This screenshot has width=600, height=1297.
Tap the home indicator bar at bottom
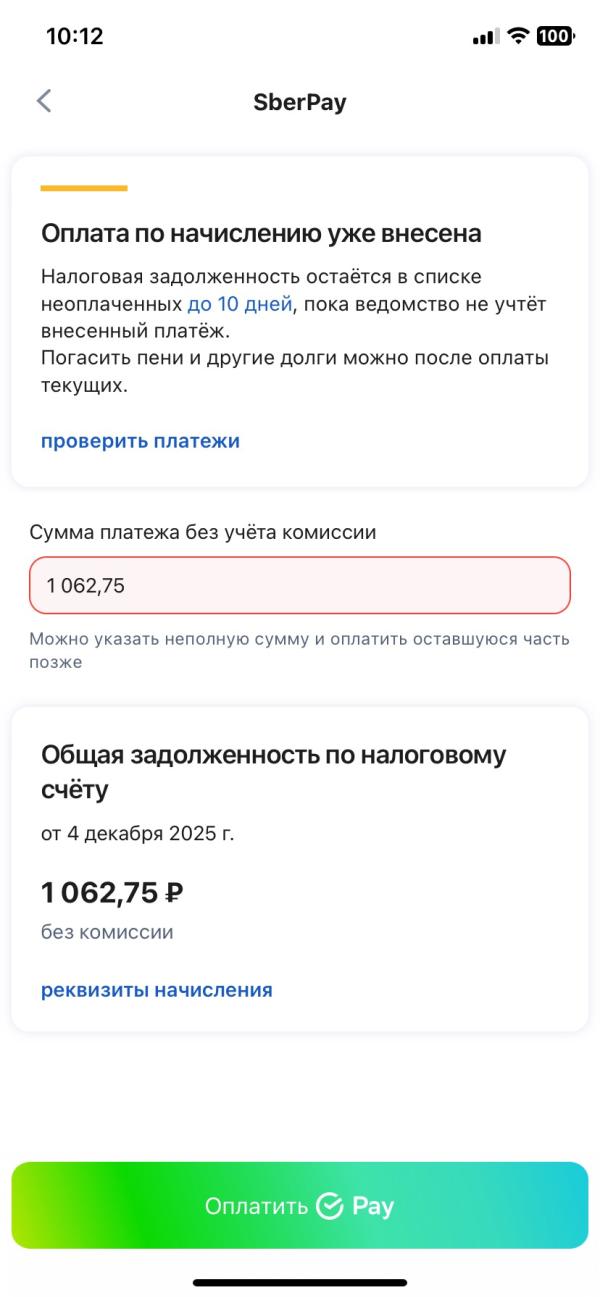[300, 1282]
